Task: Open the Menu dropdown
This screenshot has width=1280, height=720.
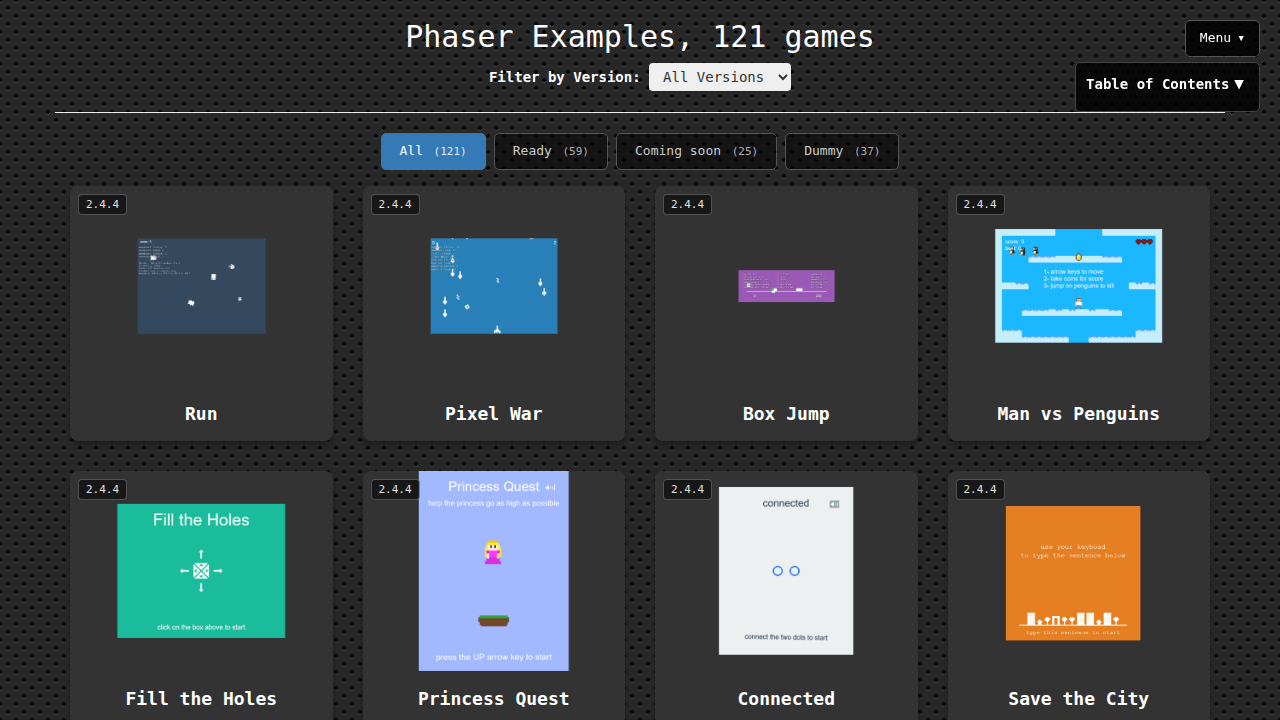Action: click(1222, 38)
